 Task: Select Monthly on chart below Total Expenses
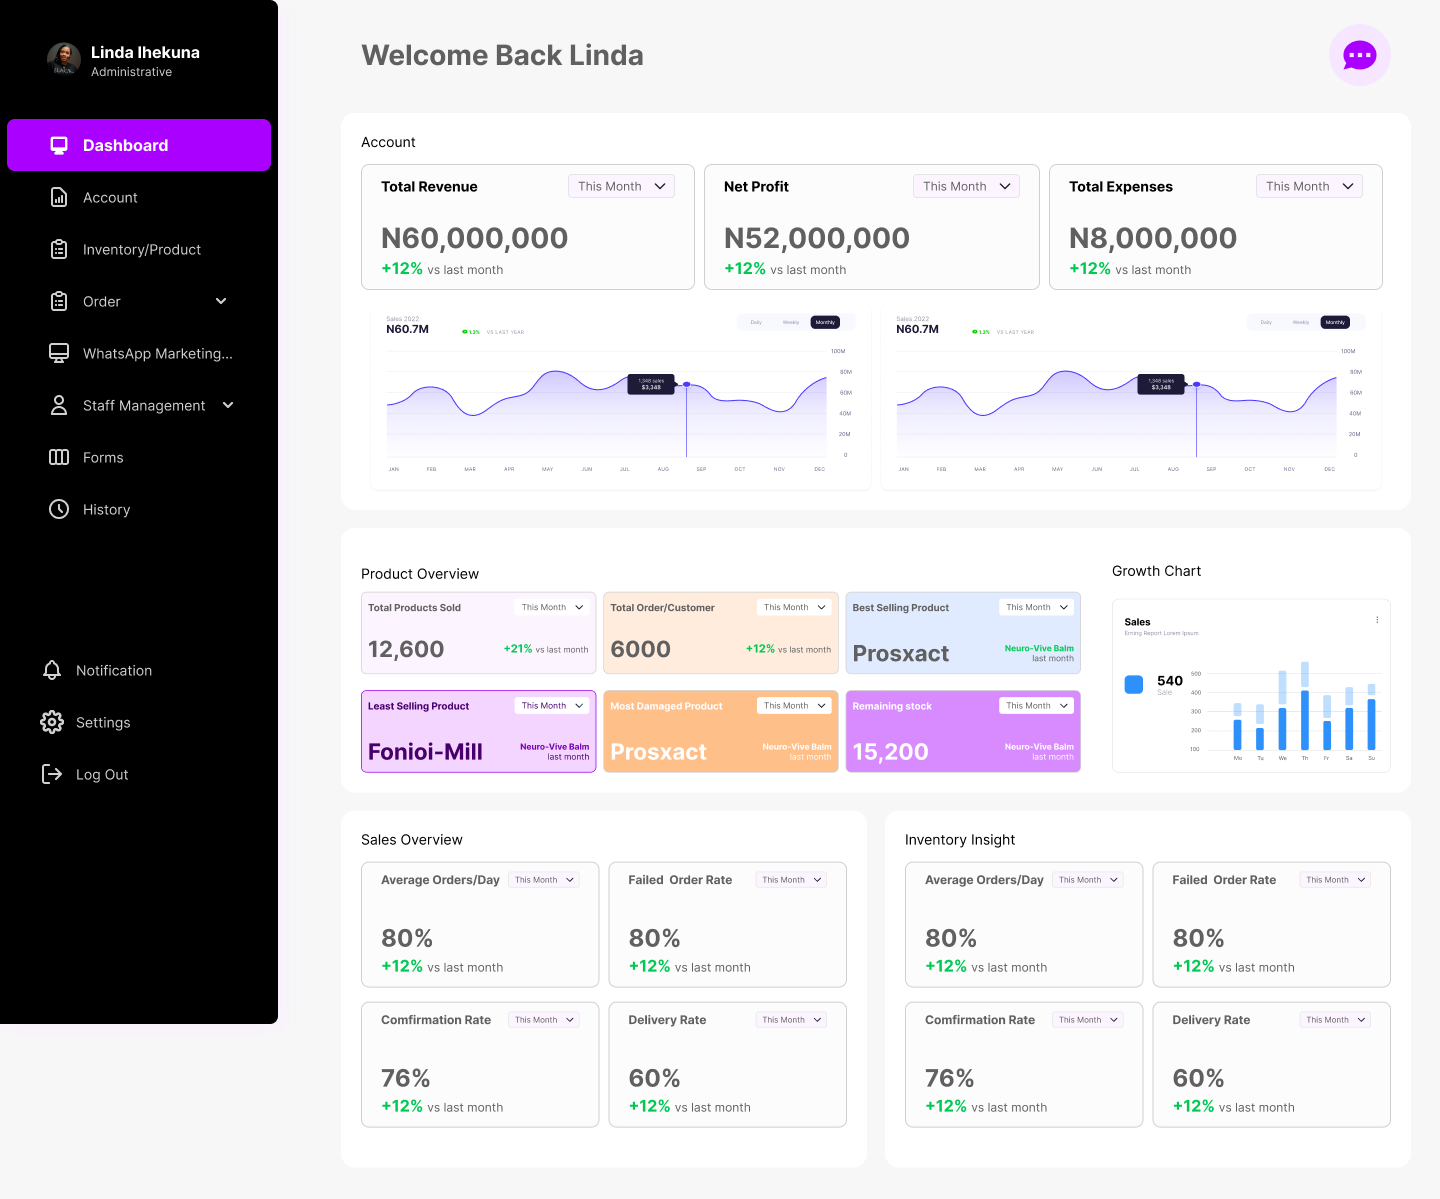[1335, 322]
